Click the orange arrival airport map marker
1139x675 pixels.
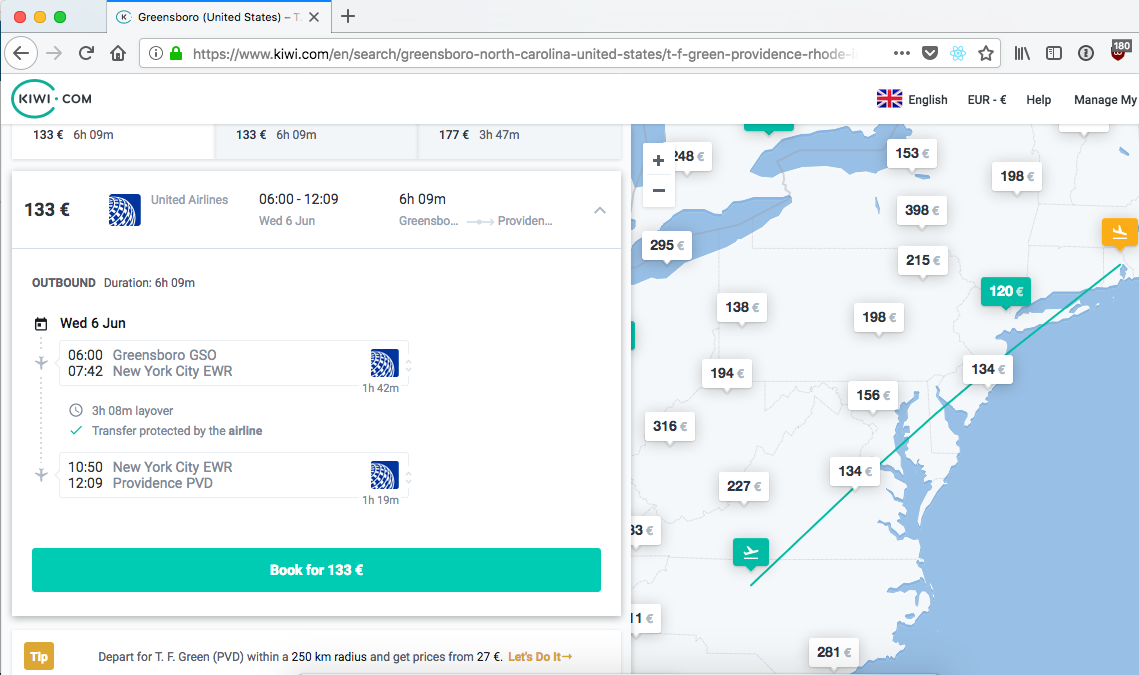(x=1119, y=233)
